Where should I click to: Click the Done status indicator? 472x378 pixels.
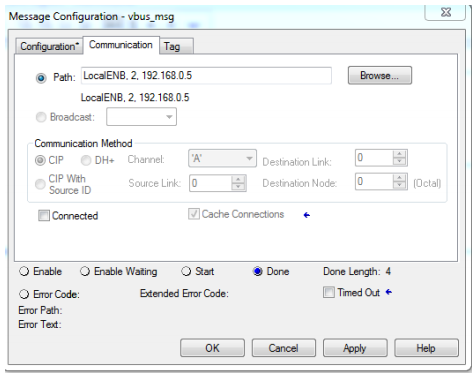pos(258,271)
